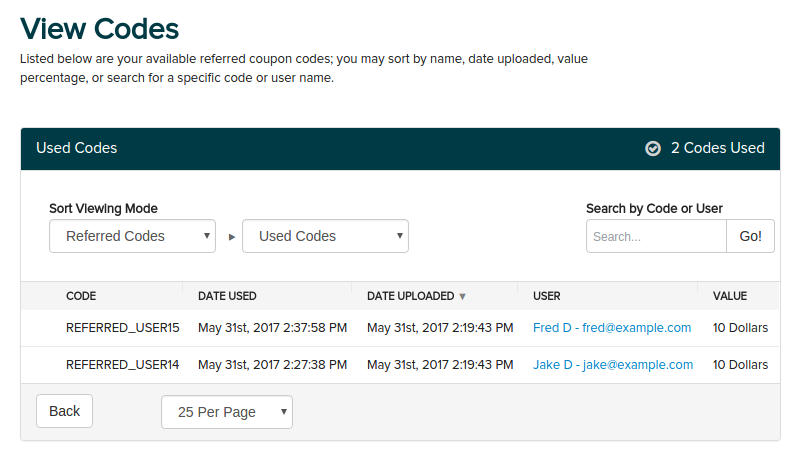This screenshot has height=465, width=803.
Task: Sort by the User column header
Action: 547,296
